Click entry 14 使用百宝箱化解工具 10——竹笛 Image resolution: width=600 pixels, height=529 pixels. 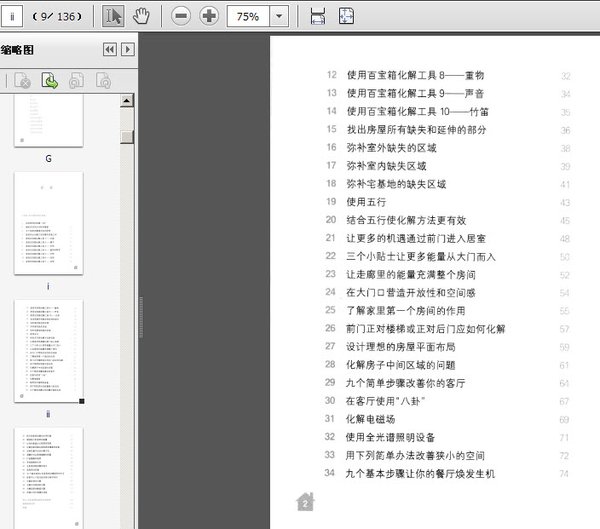click(448, 112)
